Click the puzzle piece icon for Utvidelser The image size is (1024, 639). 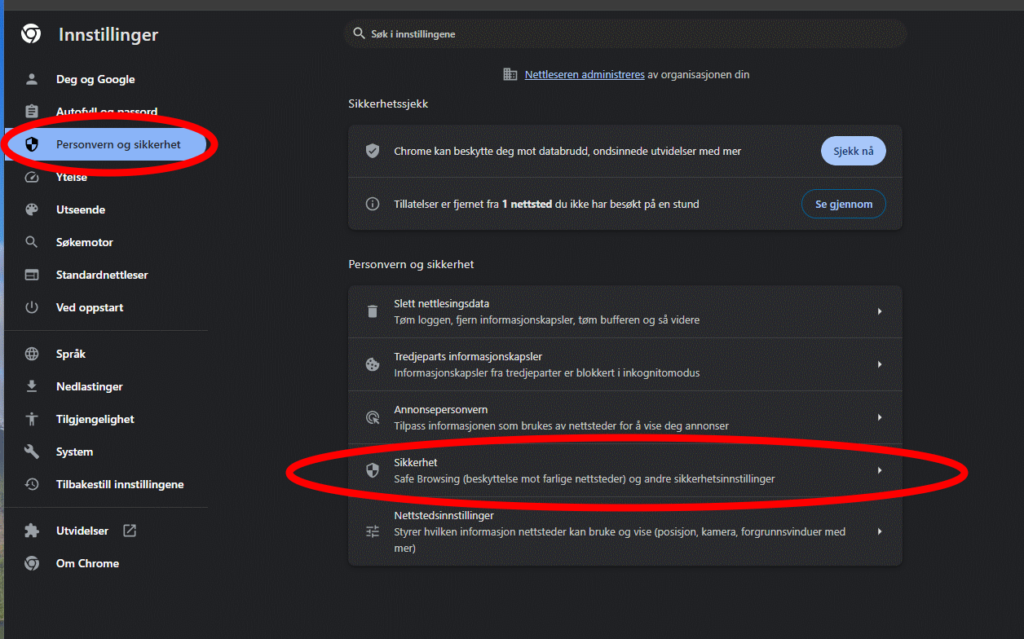coord(31,531)
